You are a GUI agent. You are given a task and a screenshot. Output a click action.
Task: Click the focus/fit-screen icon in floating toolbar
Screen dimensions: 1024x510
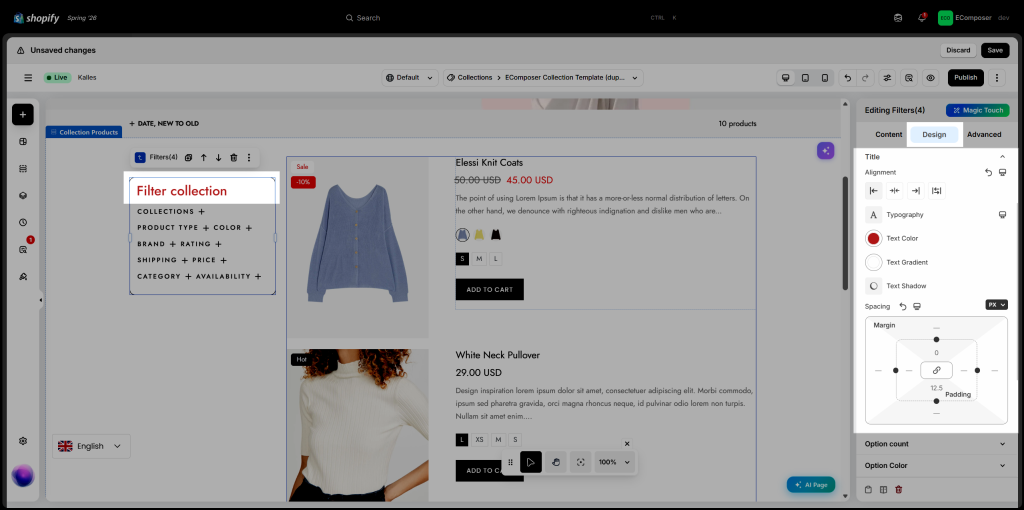click(x=581, y=462)
